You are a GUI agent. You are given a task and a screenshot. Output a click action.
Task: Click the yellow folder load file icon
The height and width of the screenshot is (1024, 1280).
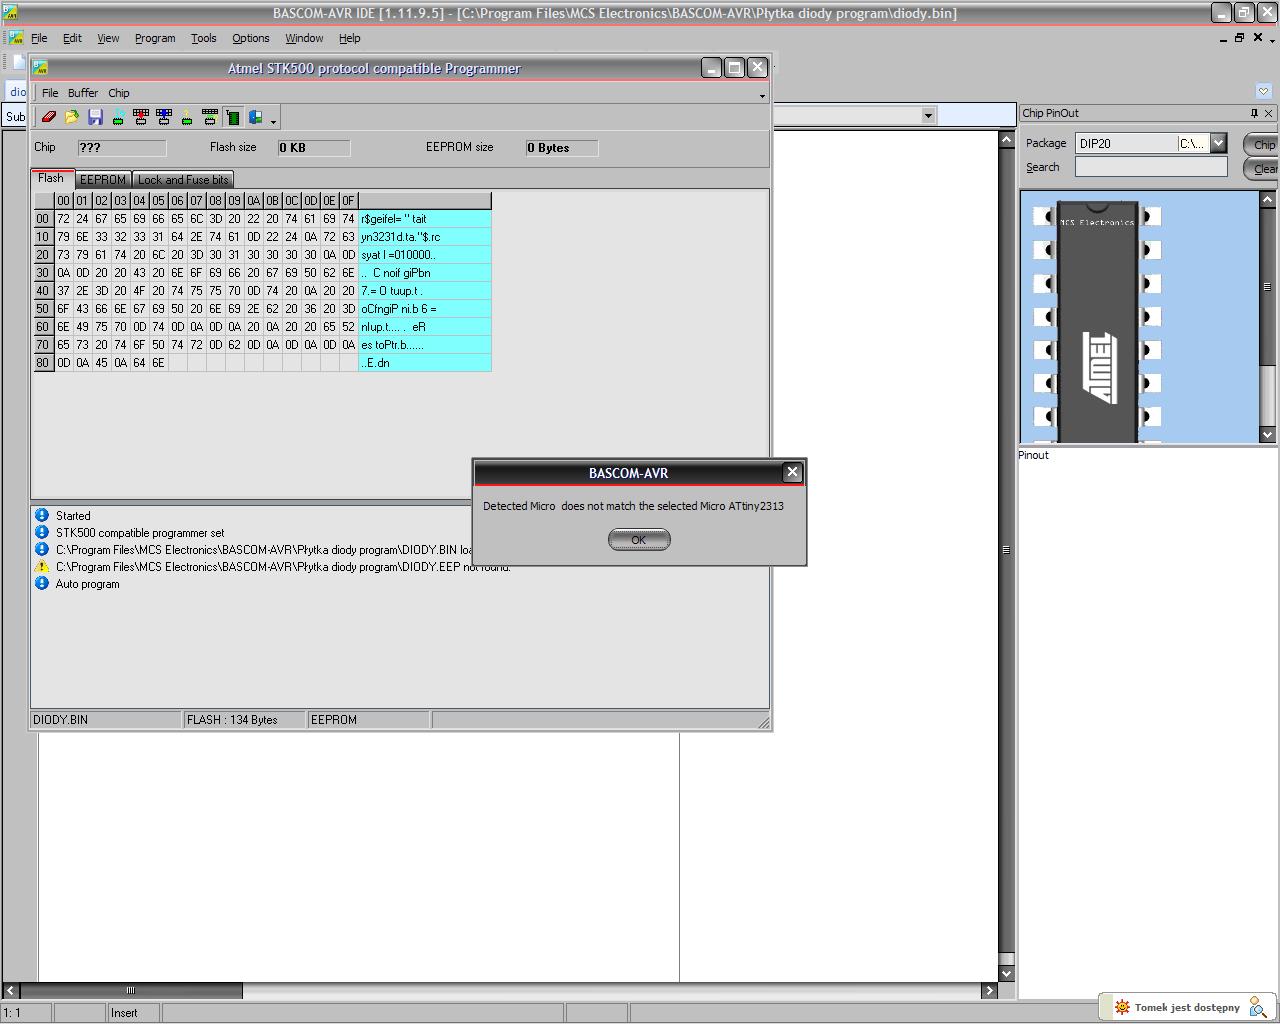(x=72, y=117)
